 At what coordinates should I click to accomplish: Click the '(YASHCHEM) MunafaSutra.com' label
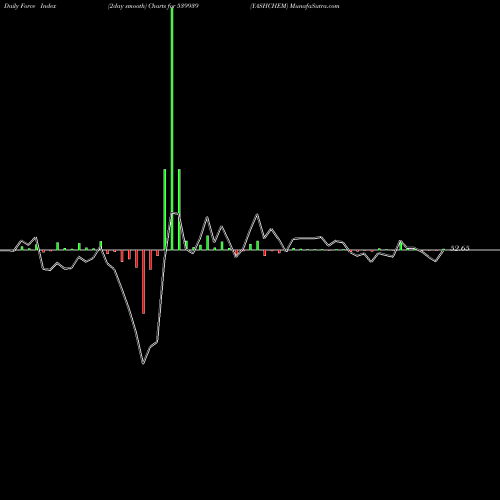click(295, 6)
